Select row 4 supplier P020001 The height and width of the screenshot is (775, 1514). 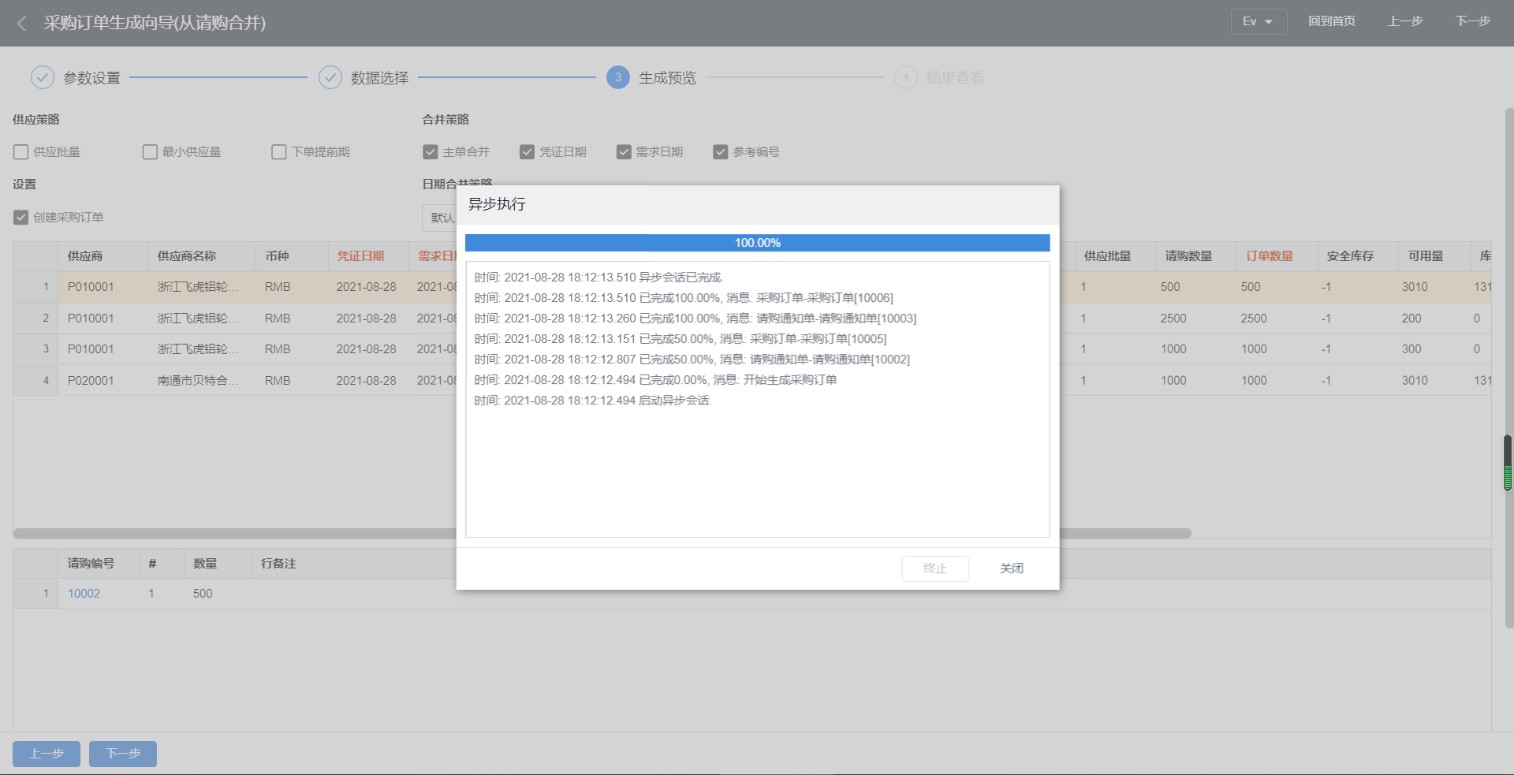coord(91,380)
